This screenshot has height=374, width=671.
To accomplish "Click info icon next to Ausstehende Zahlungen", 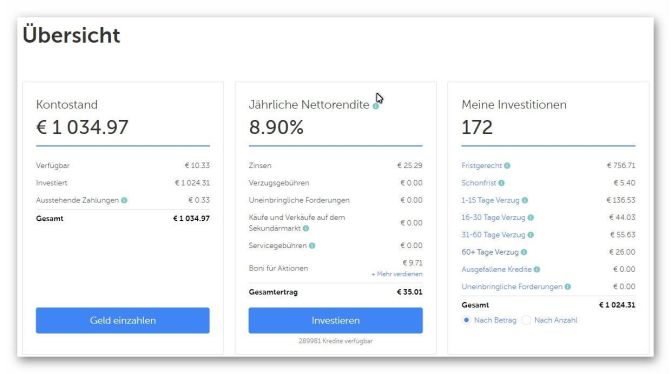I will (x=124, y=200).
